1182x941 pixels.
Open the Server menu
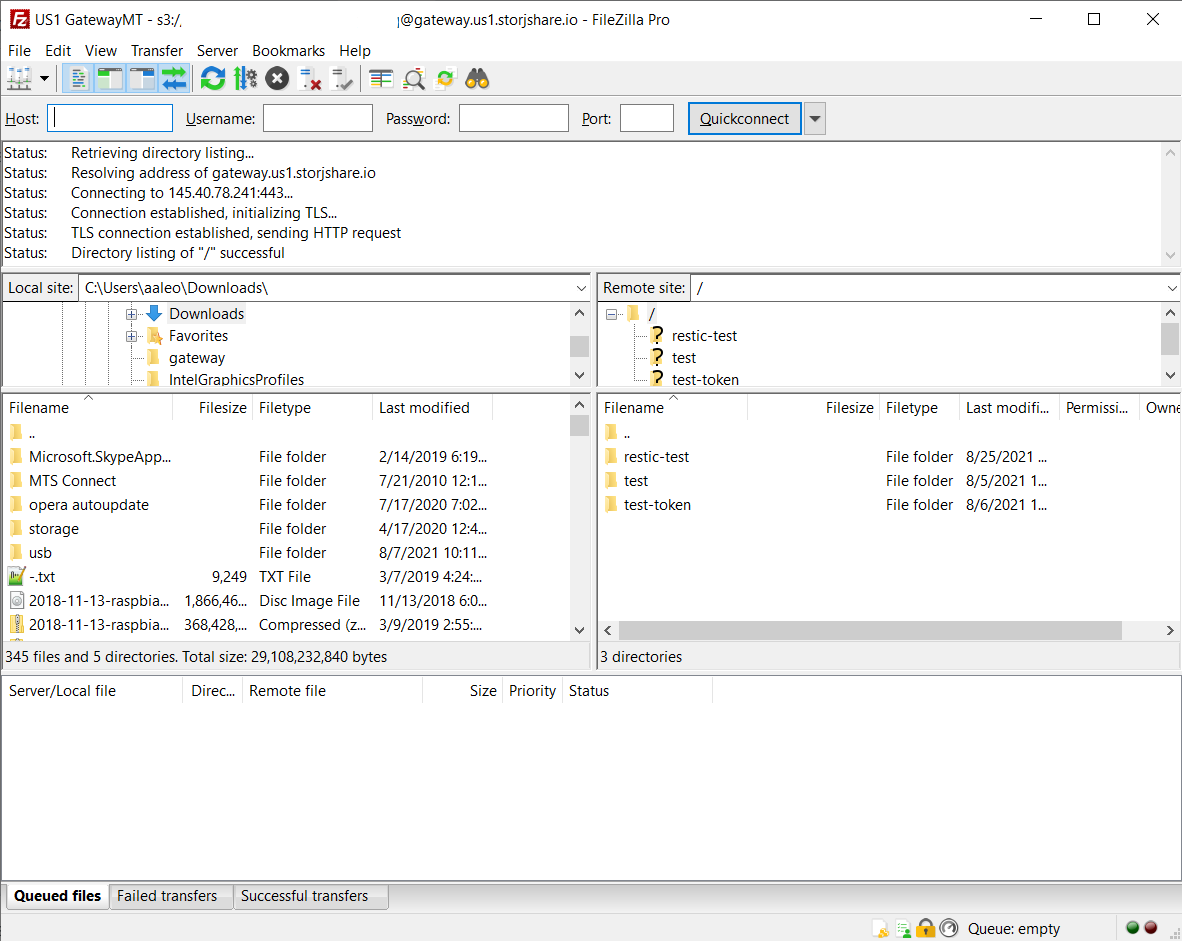pos(217,51)
